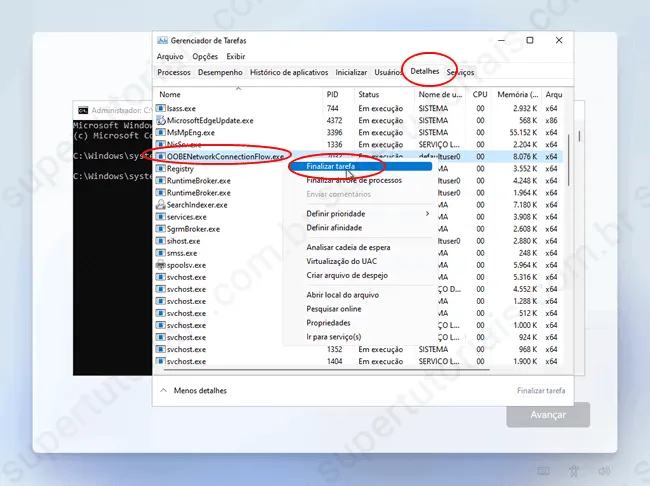Switch to the Detalhes tab

[x=424, y=71]
